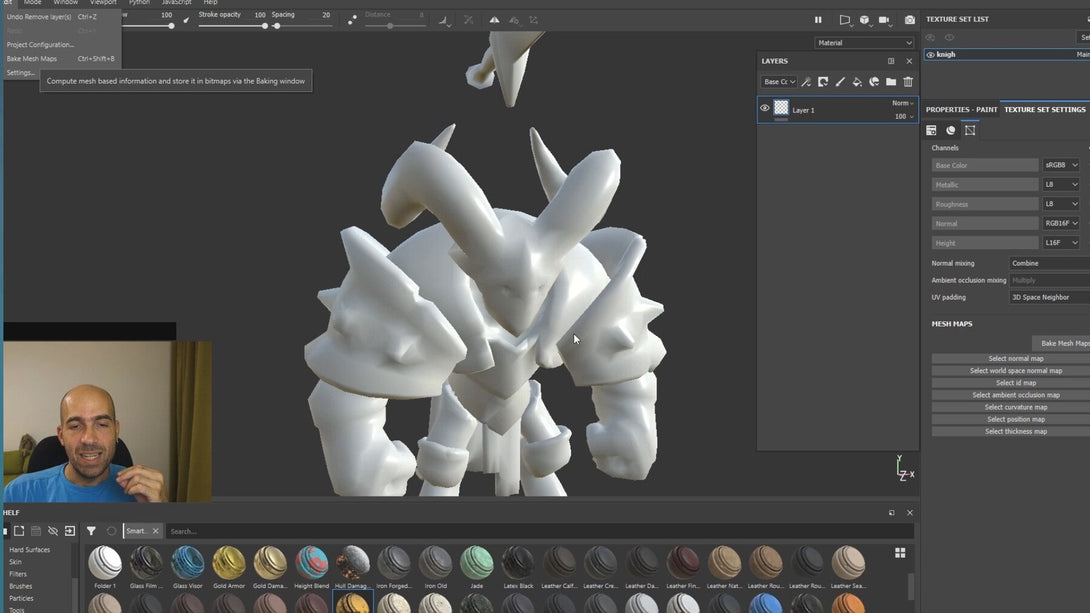Open the RGB16F Normal format dropdown

pos(1061,224)
